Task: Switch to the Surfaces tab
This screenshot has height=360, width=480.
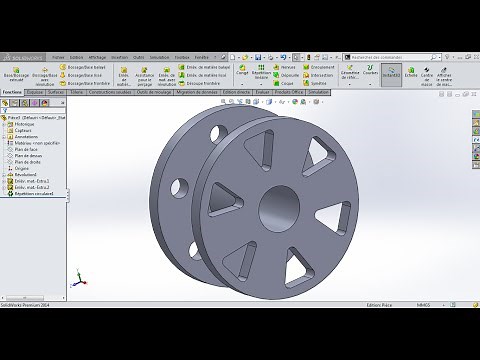Action: [x=56, y=92]
